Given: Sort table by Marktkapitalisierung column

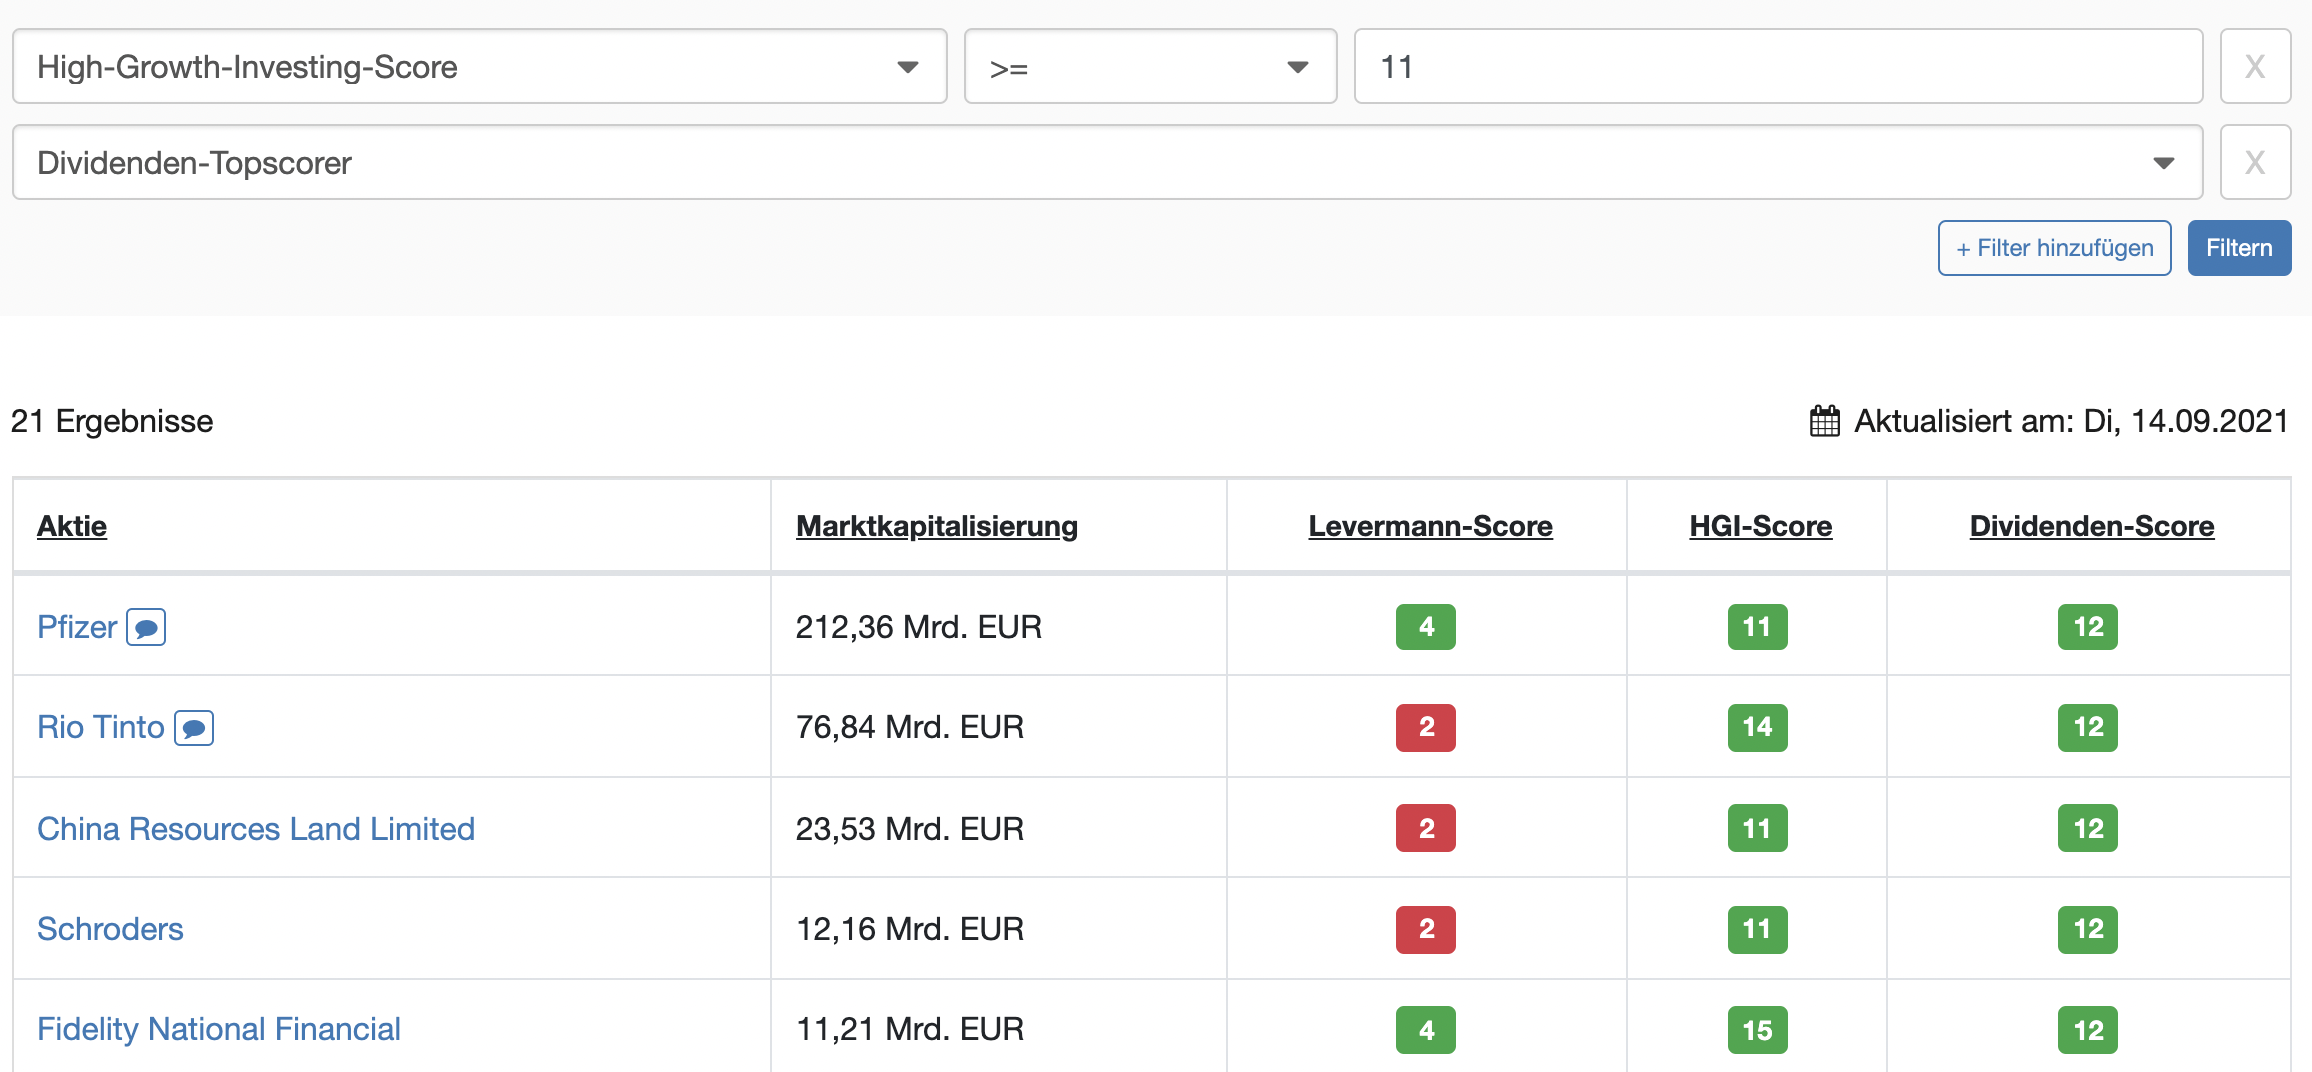Looking at the screenshot, I should [937, 526].
